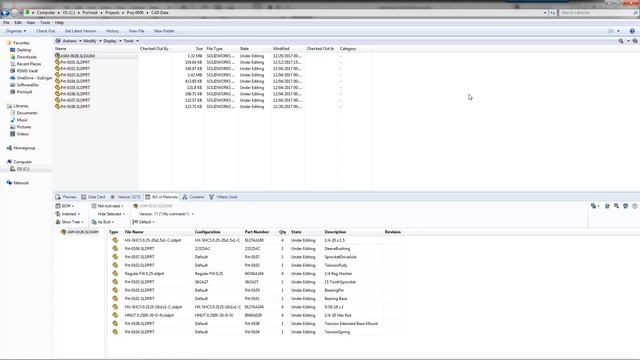
Task: Open the Tools dropdown in the vault toolbar
Action: coord(131,41)
